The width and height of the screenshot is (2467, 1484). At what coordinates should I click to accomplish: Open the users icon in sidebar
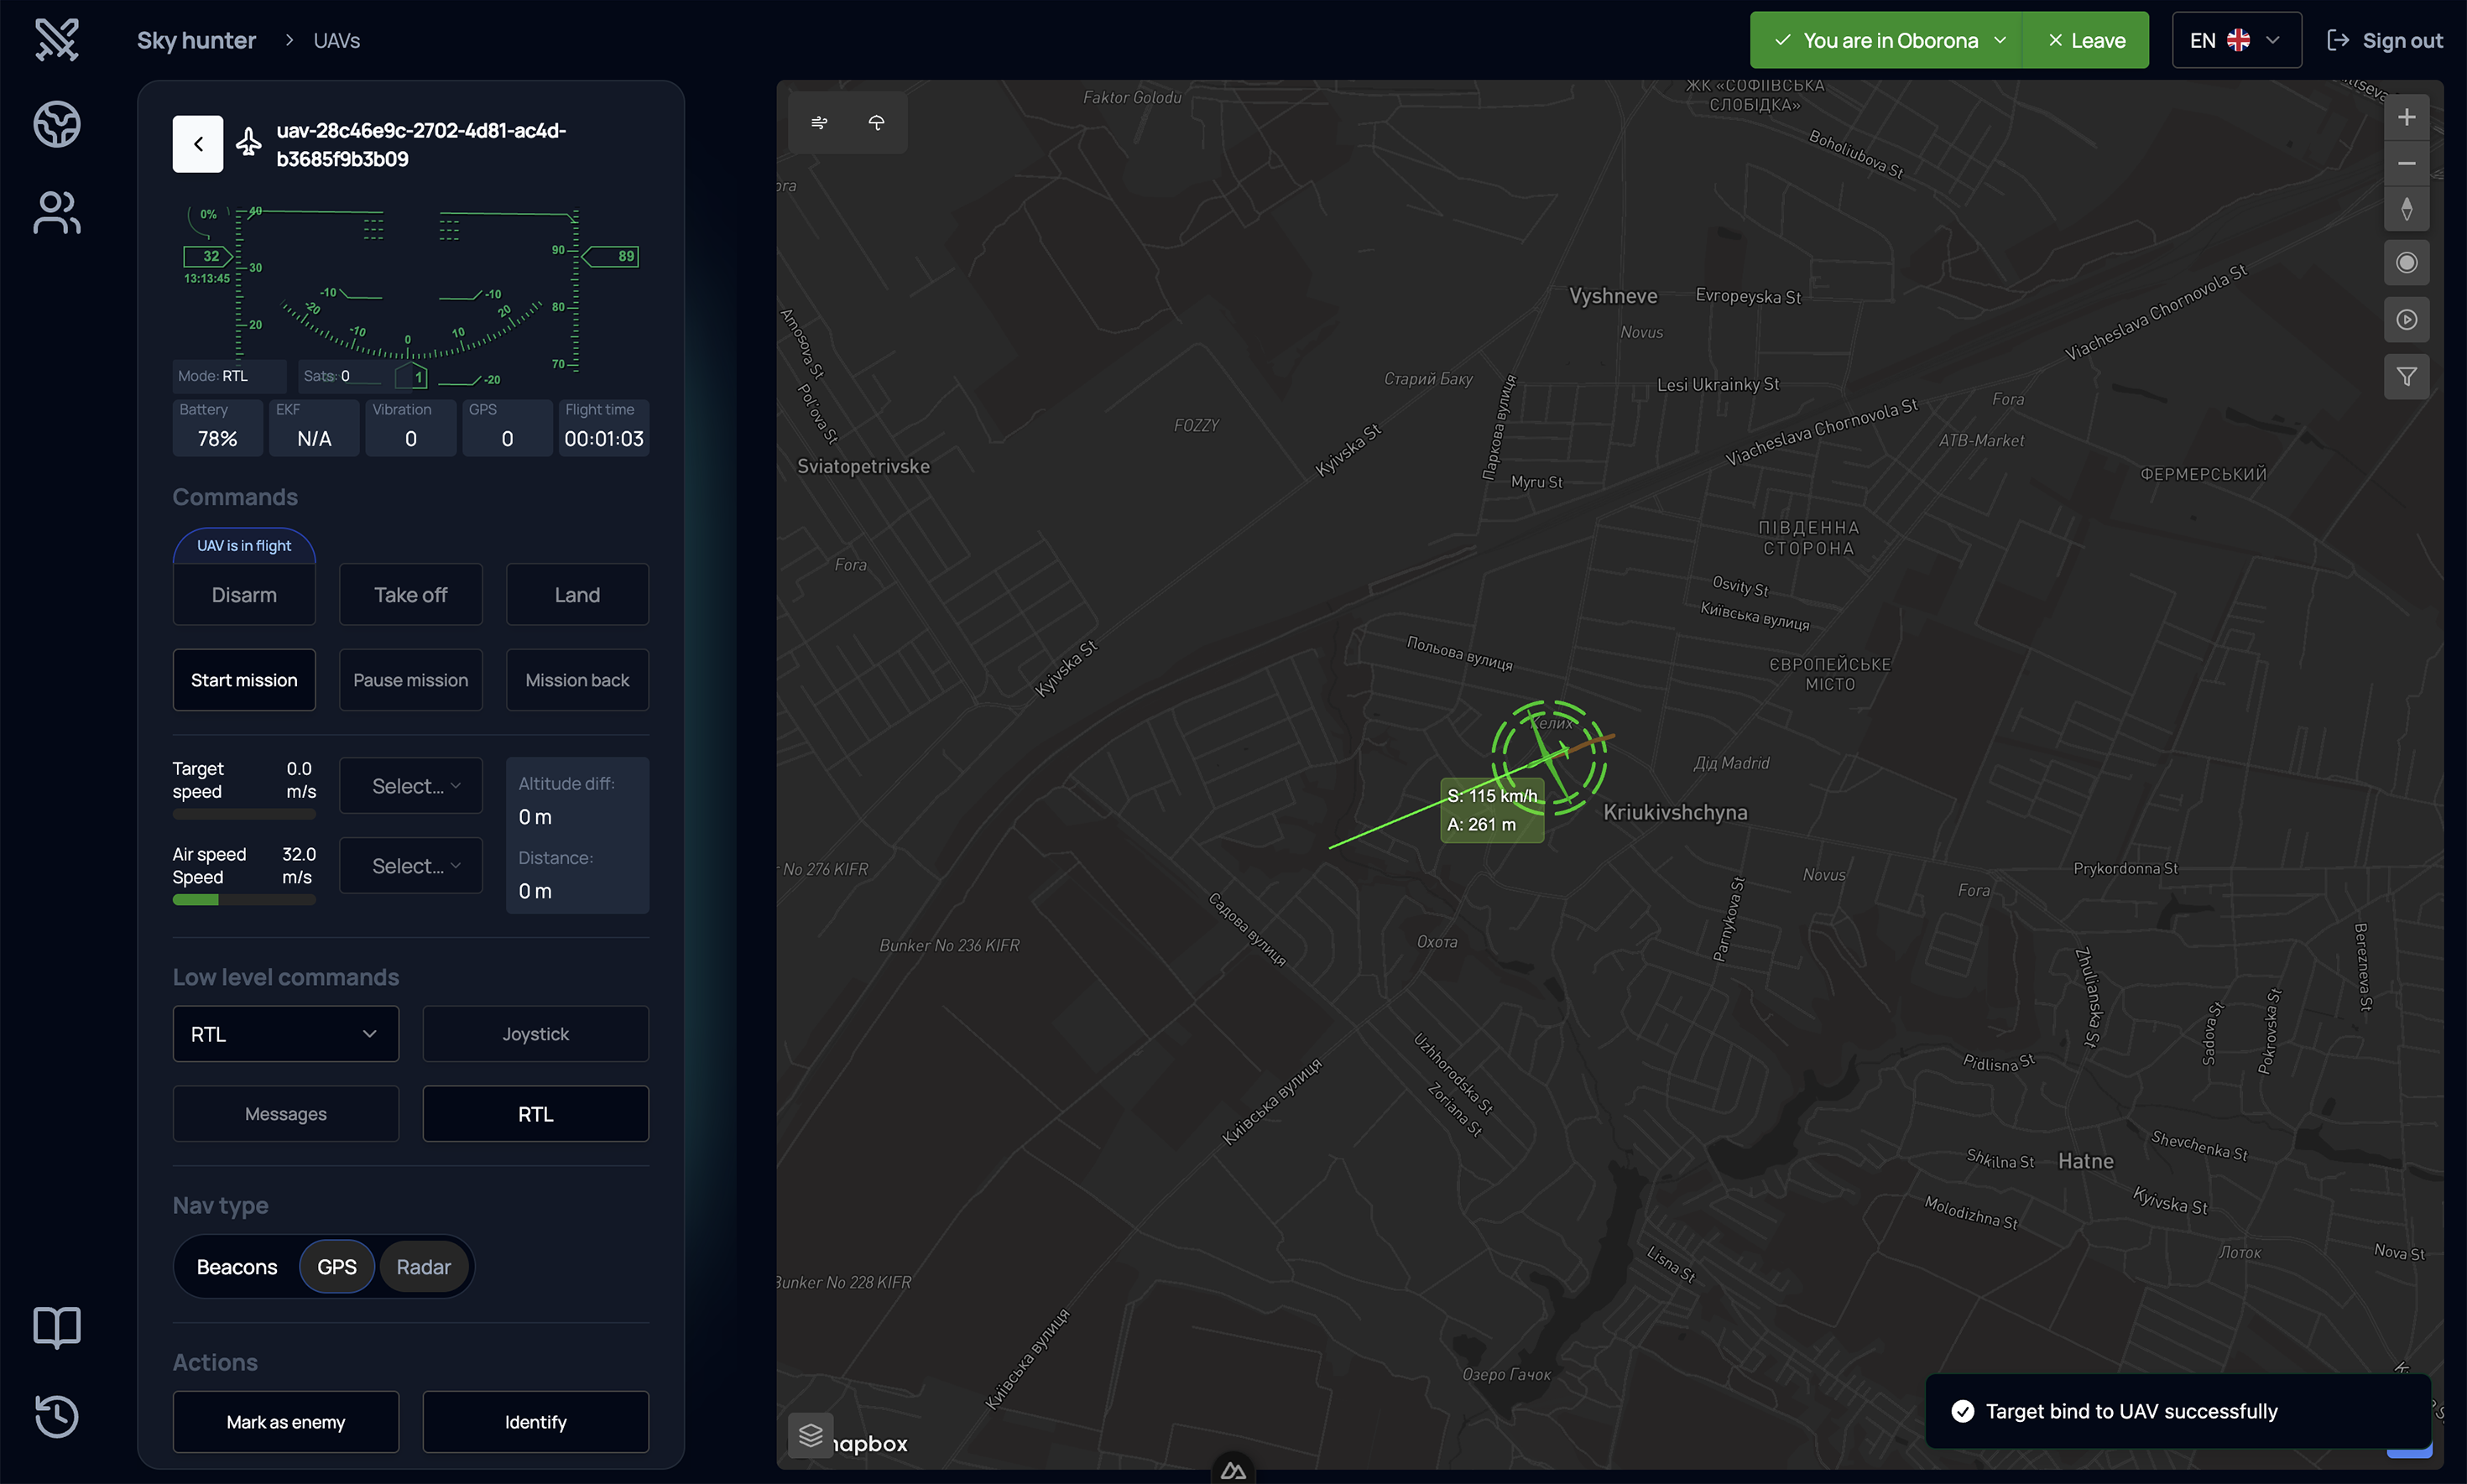point(57,212)
